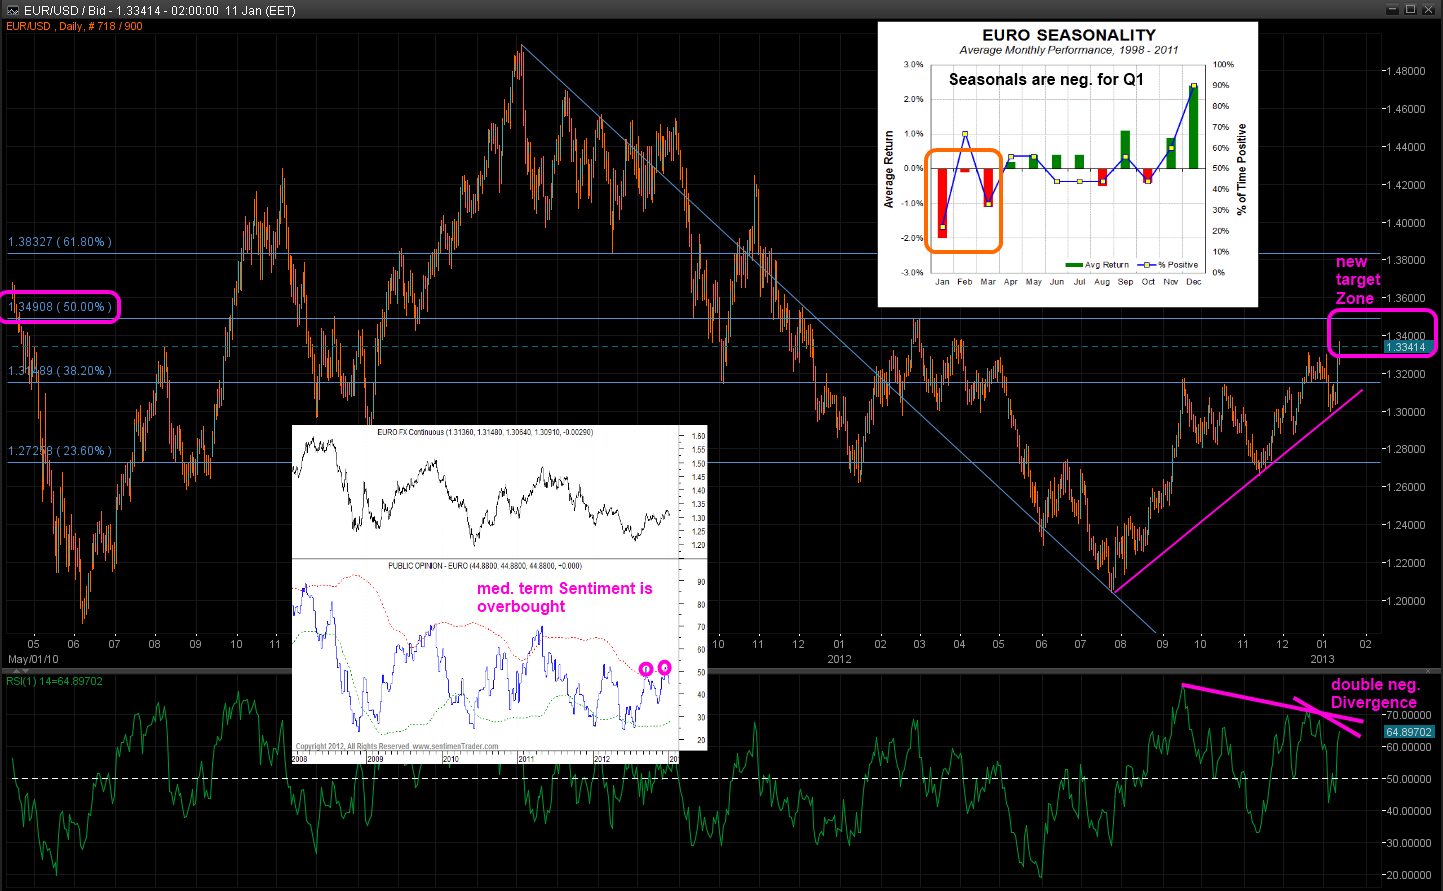Click the 1.30000 price axis label
Viewport: 1443px width, 891px height.
tap(1405, 412)
